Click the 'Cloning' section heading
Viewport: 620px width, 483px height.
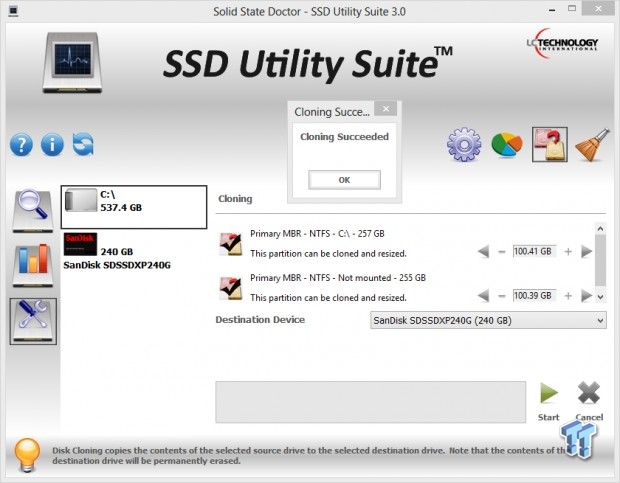[x=235, y=199]
